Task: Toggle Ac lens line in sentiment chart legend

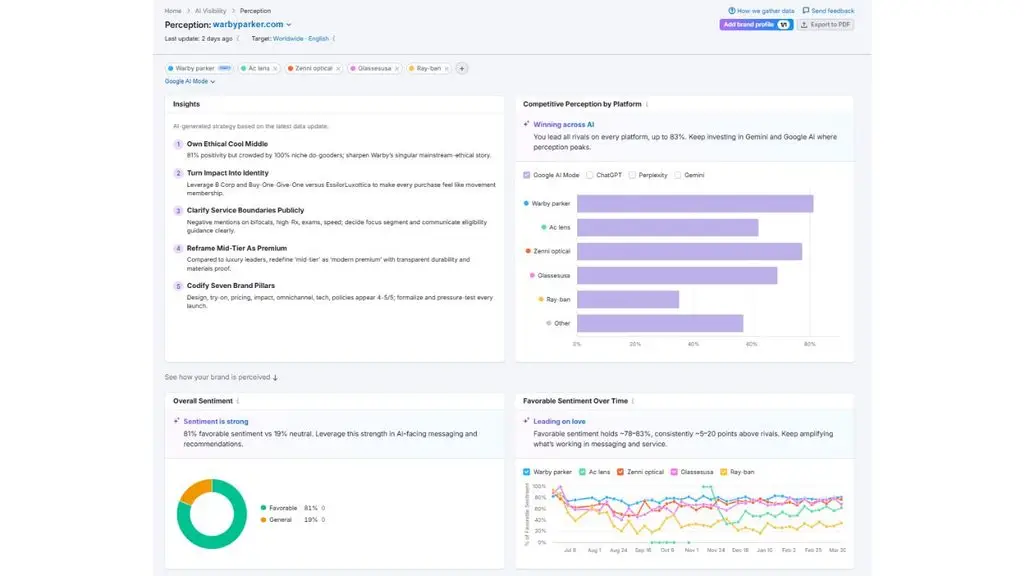Action: (x=582, y=472)
